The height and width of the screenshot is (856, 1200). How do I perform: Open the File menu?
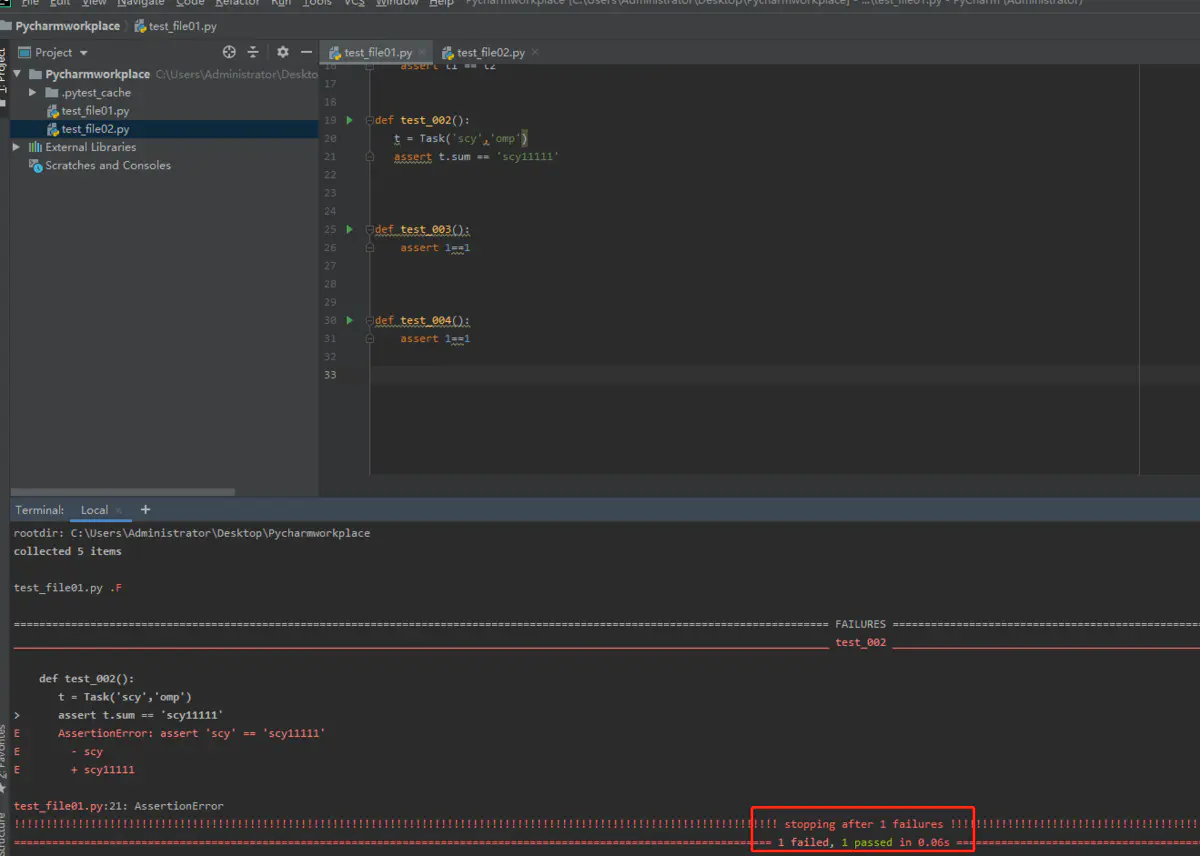[30, 3]
